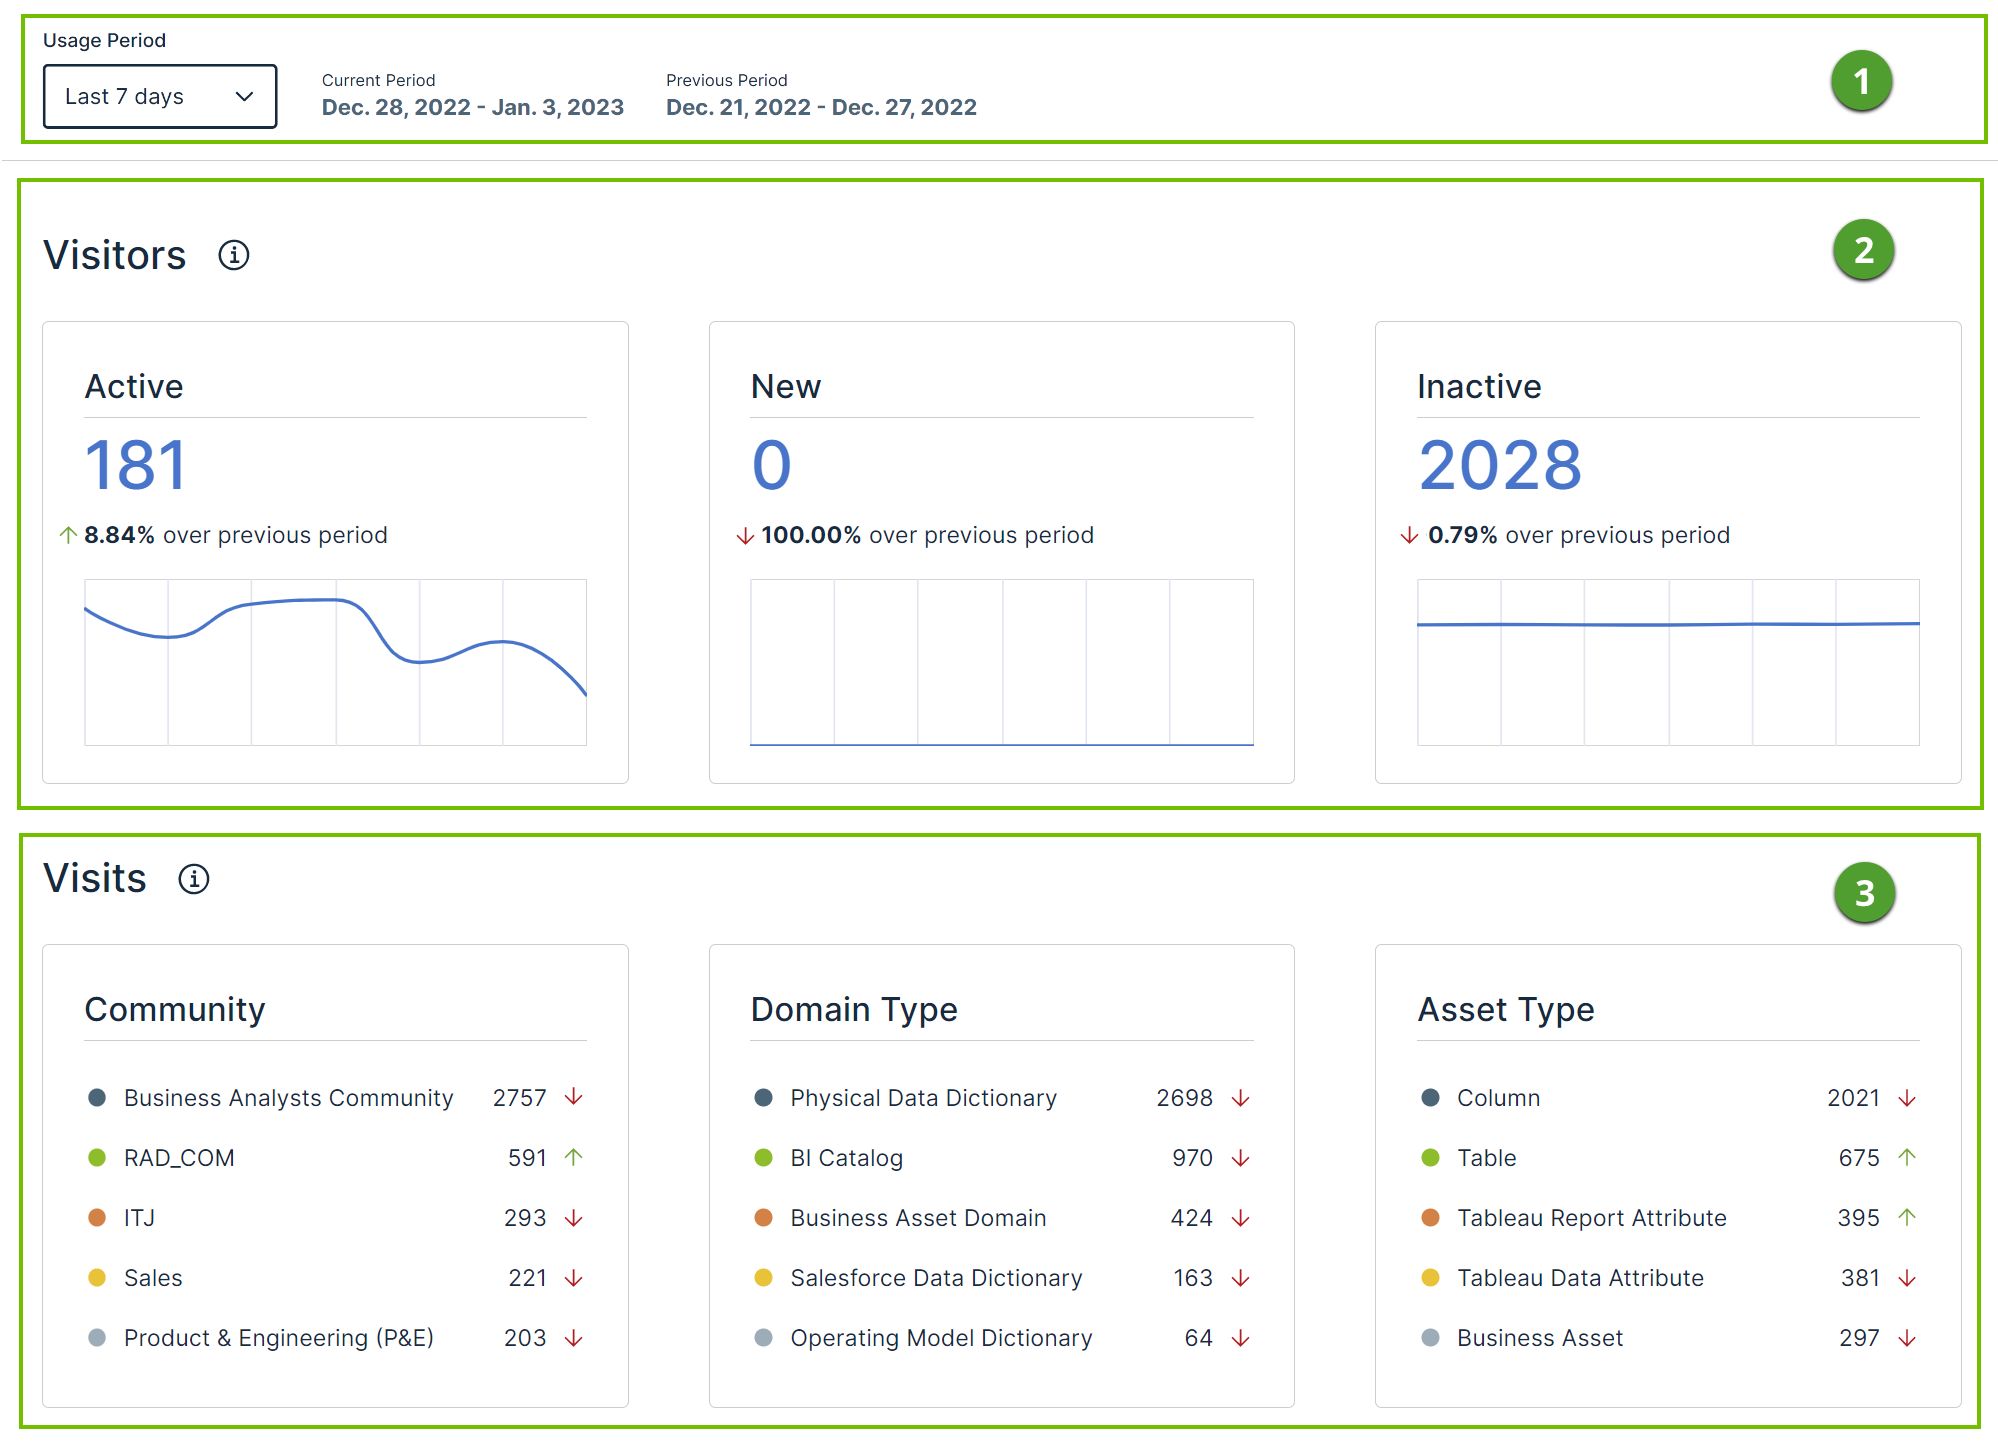Viewport: 1998px width, 1442px height.
Task: Click the down arrow next to Sales
Action: coord(572,1278)
